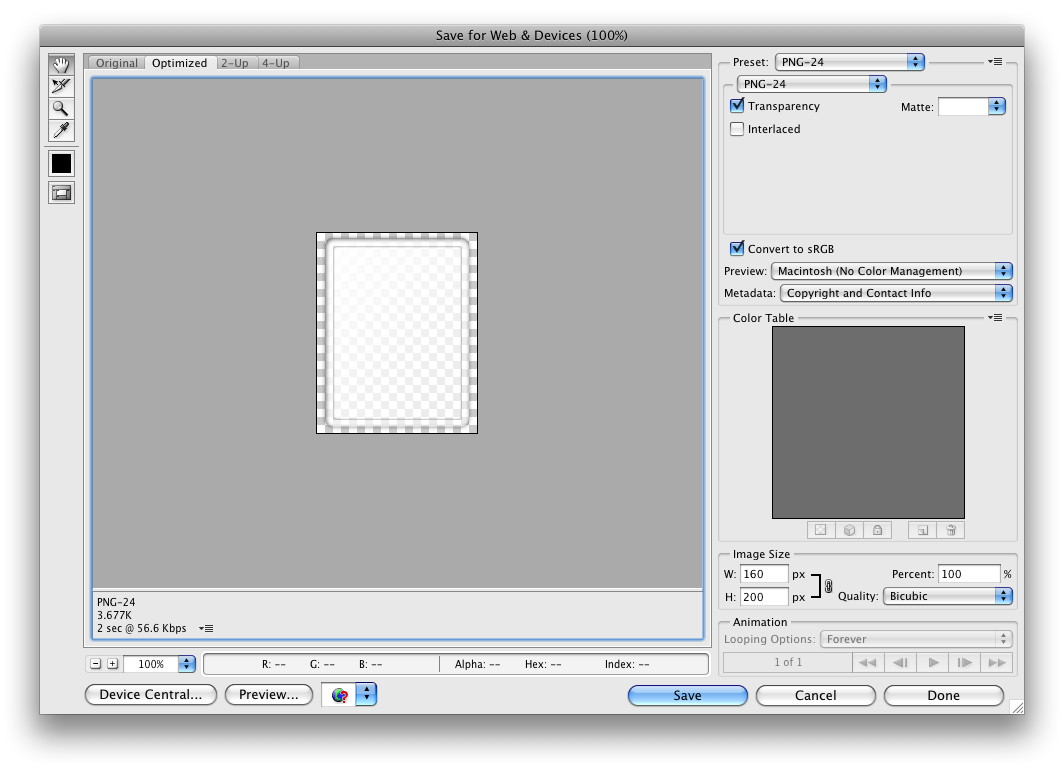
Task: Click the zoom out minus button
Action: coord(95,664)
